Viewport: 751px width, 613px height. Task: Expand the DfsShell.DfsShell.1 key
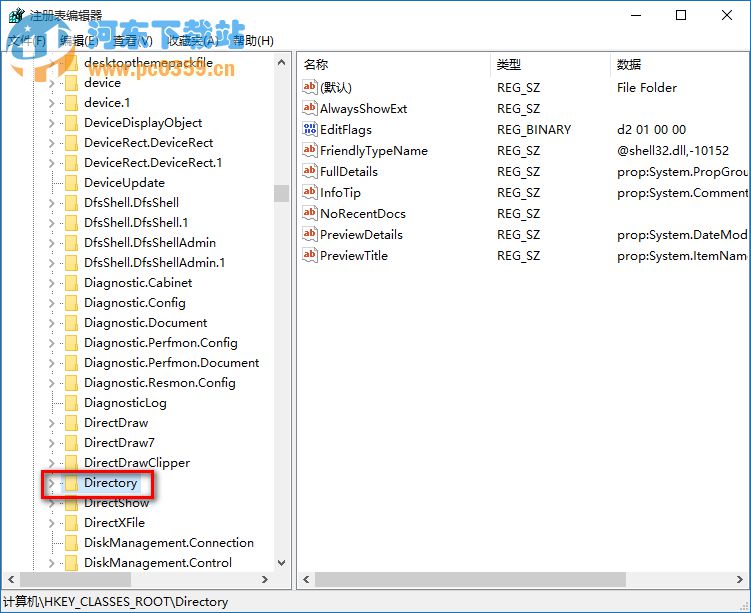pyautogui.click(x=51, y=223)
